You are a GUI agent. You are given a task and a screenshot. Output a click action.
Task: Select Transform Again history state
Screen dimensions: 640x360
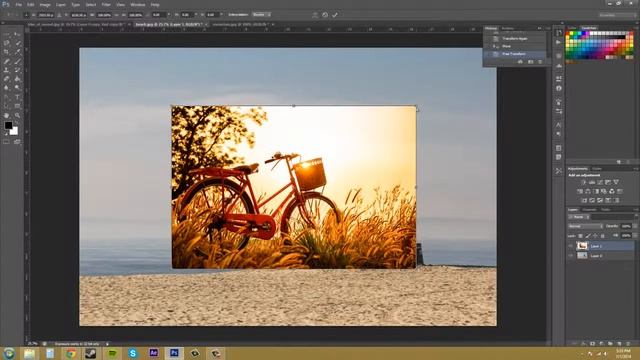[x=515, y=38]
